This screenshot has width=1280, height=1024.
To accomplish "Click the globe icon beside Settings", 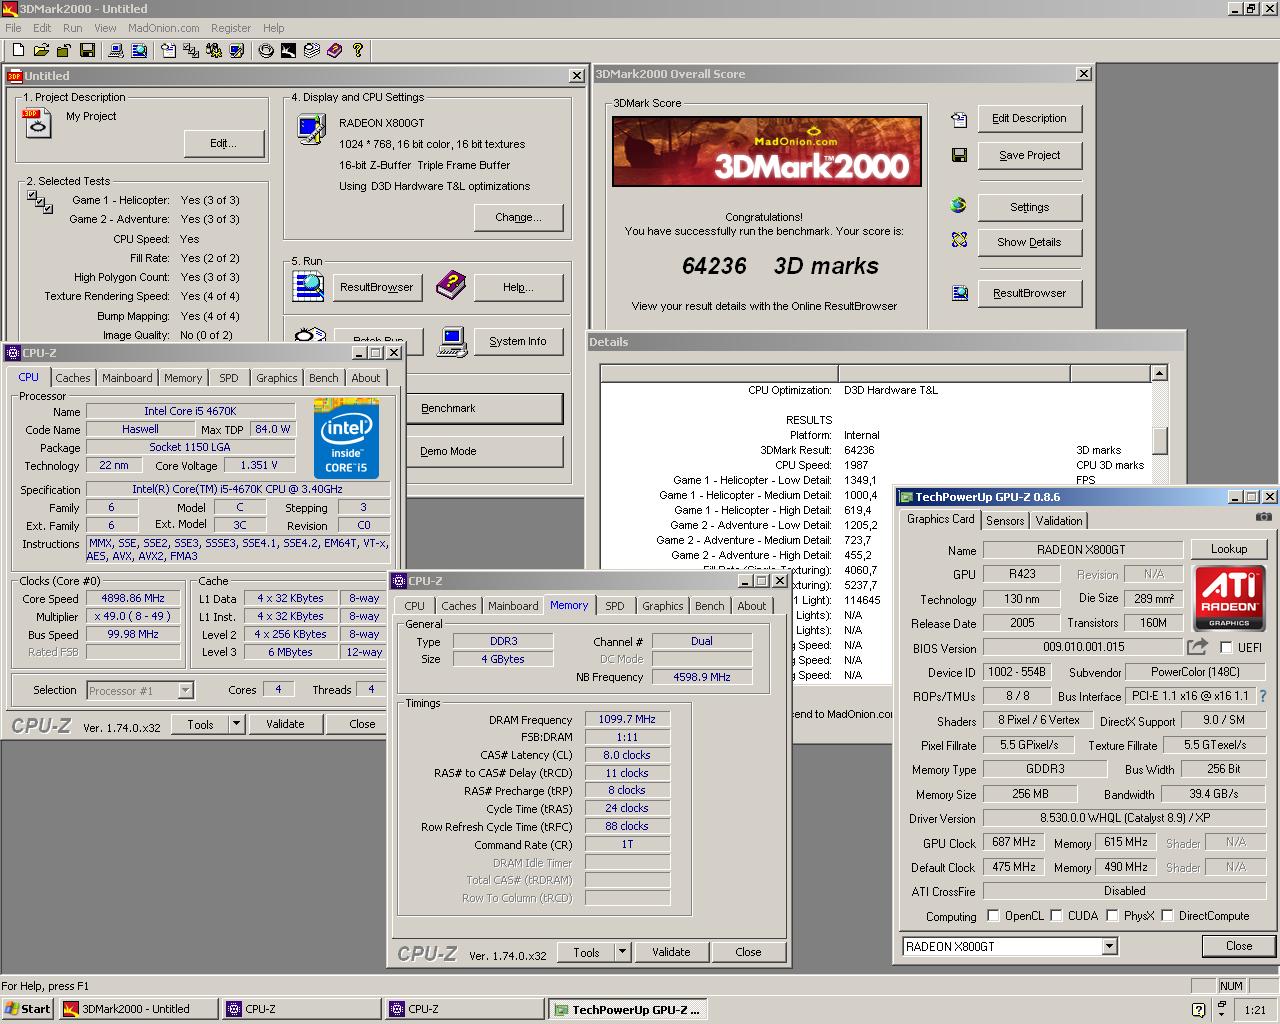I will (958, 205).
